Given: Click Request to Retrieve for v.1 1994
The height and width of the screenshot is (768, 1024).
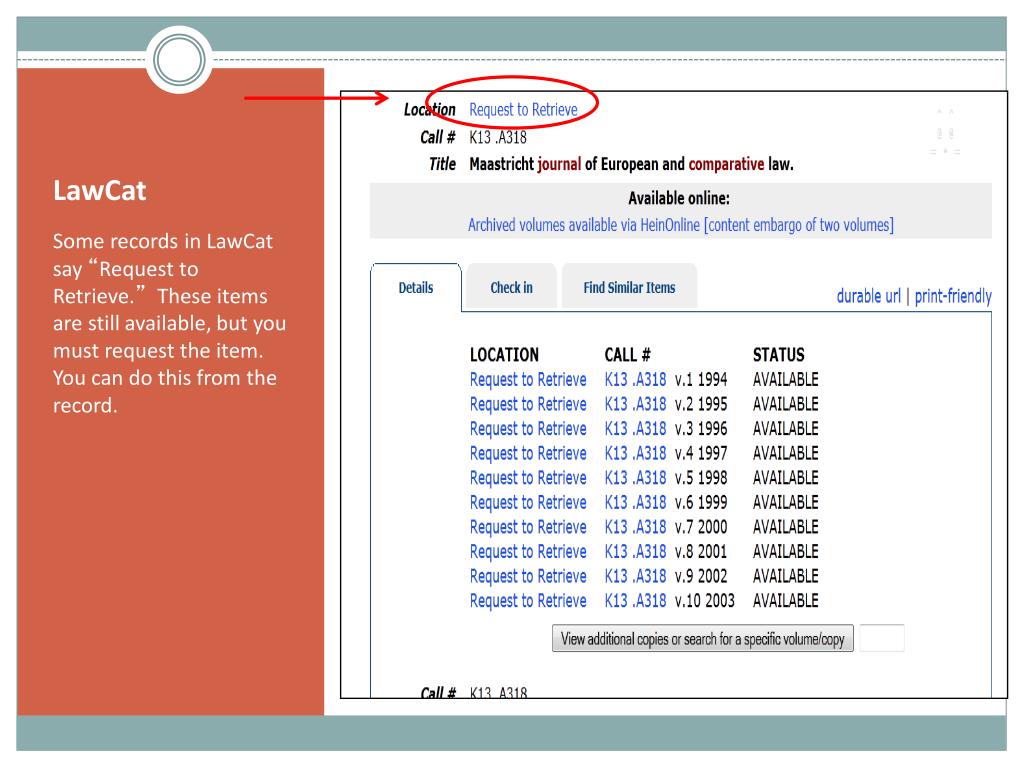Looking at the screenshot, I should pyautogui.click(x=528, y=379).
